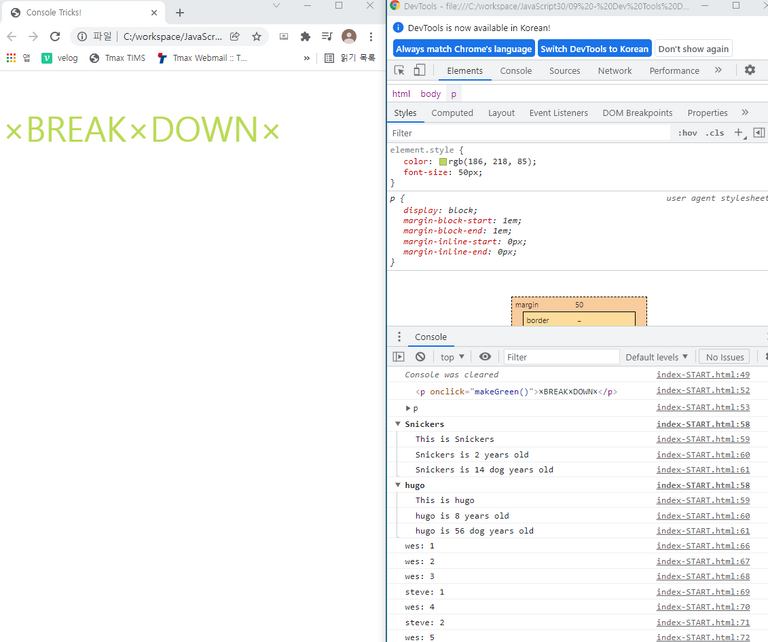This screenshot has height=642, width=768.
Task: Open the Default levels dropdown
Action: pos(656,357)
